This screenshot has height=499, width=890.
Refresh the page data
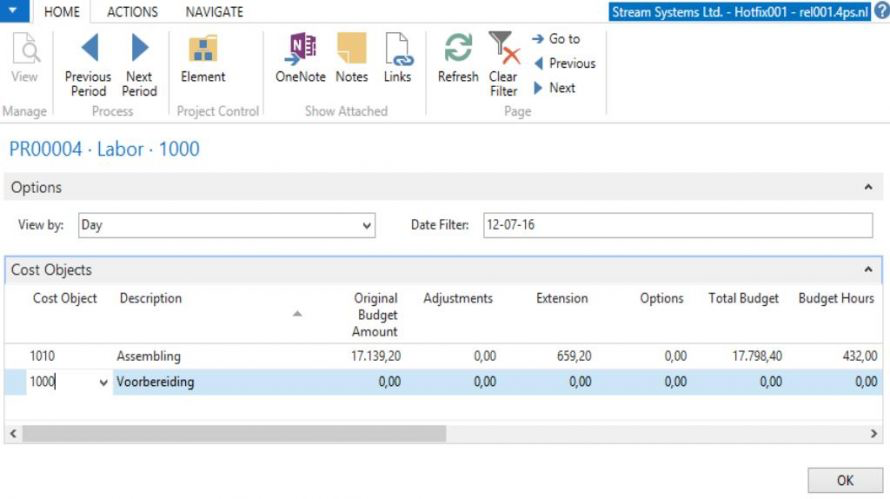coord(458,50)
